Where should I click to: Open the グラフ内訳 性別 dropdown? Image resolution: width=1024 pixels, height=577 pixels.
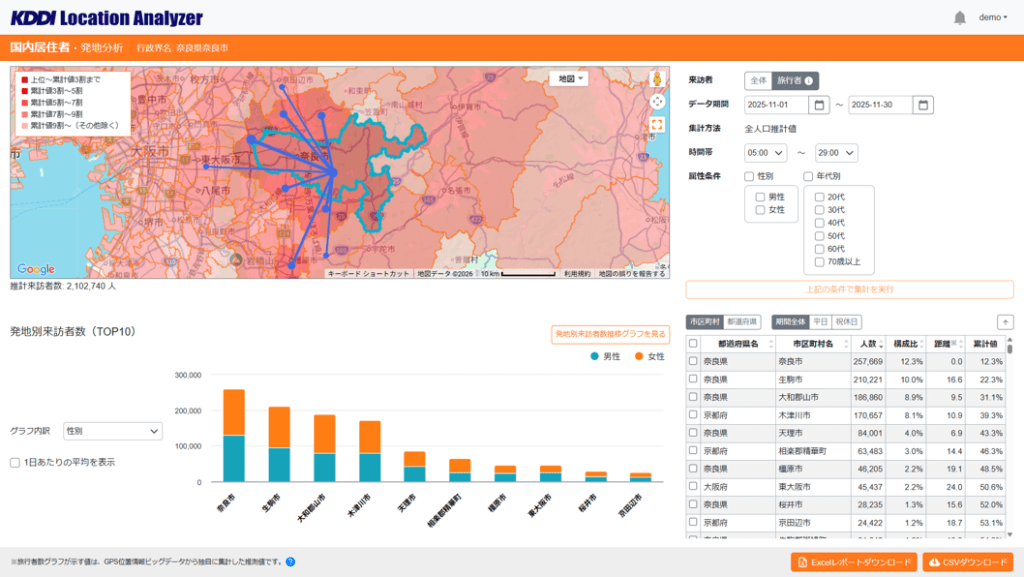click(112, 431)
